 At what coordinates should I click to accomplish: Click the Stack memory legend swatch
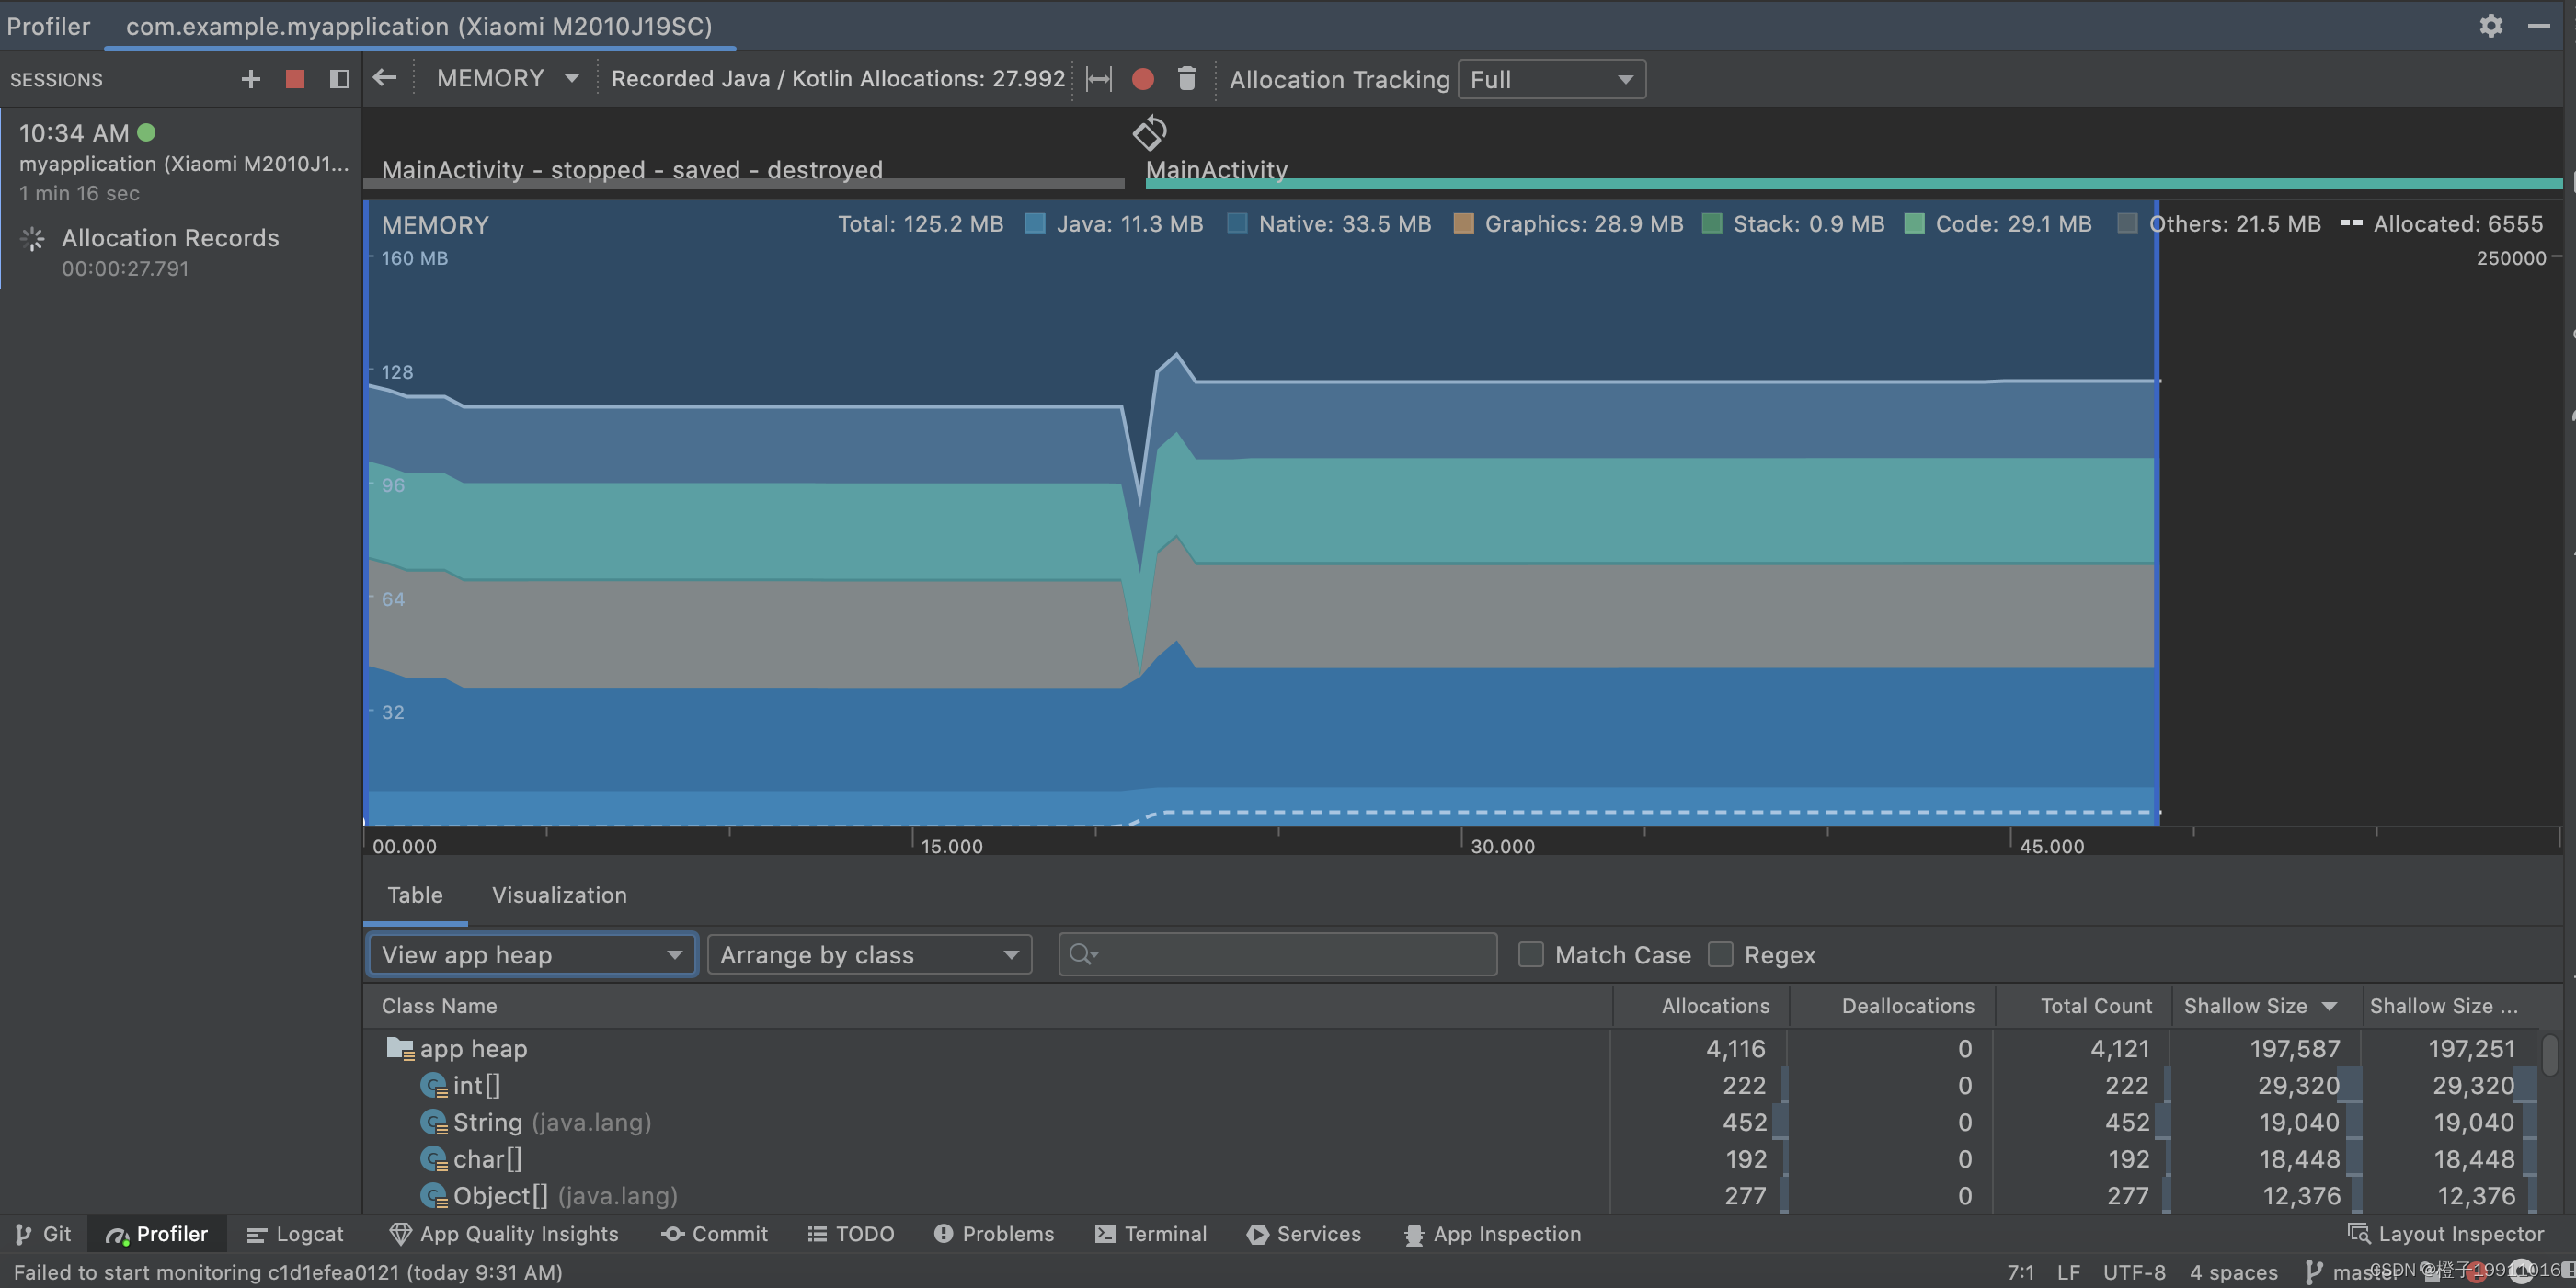point(1711,223)
